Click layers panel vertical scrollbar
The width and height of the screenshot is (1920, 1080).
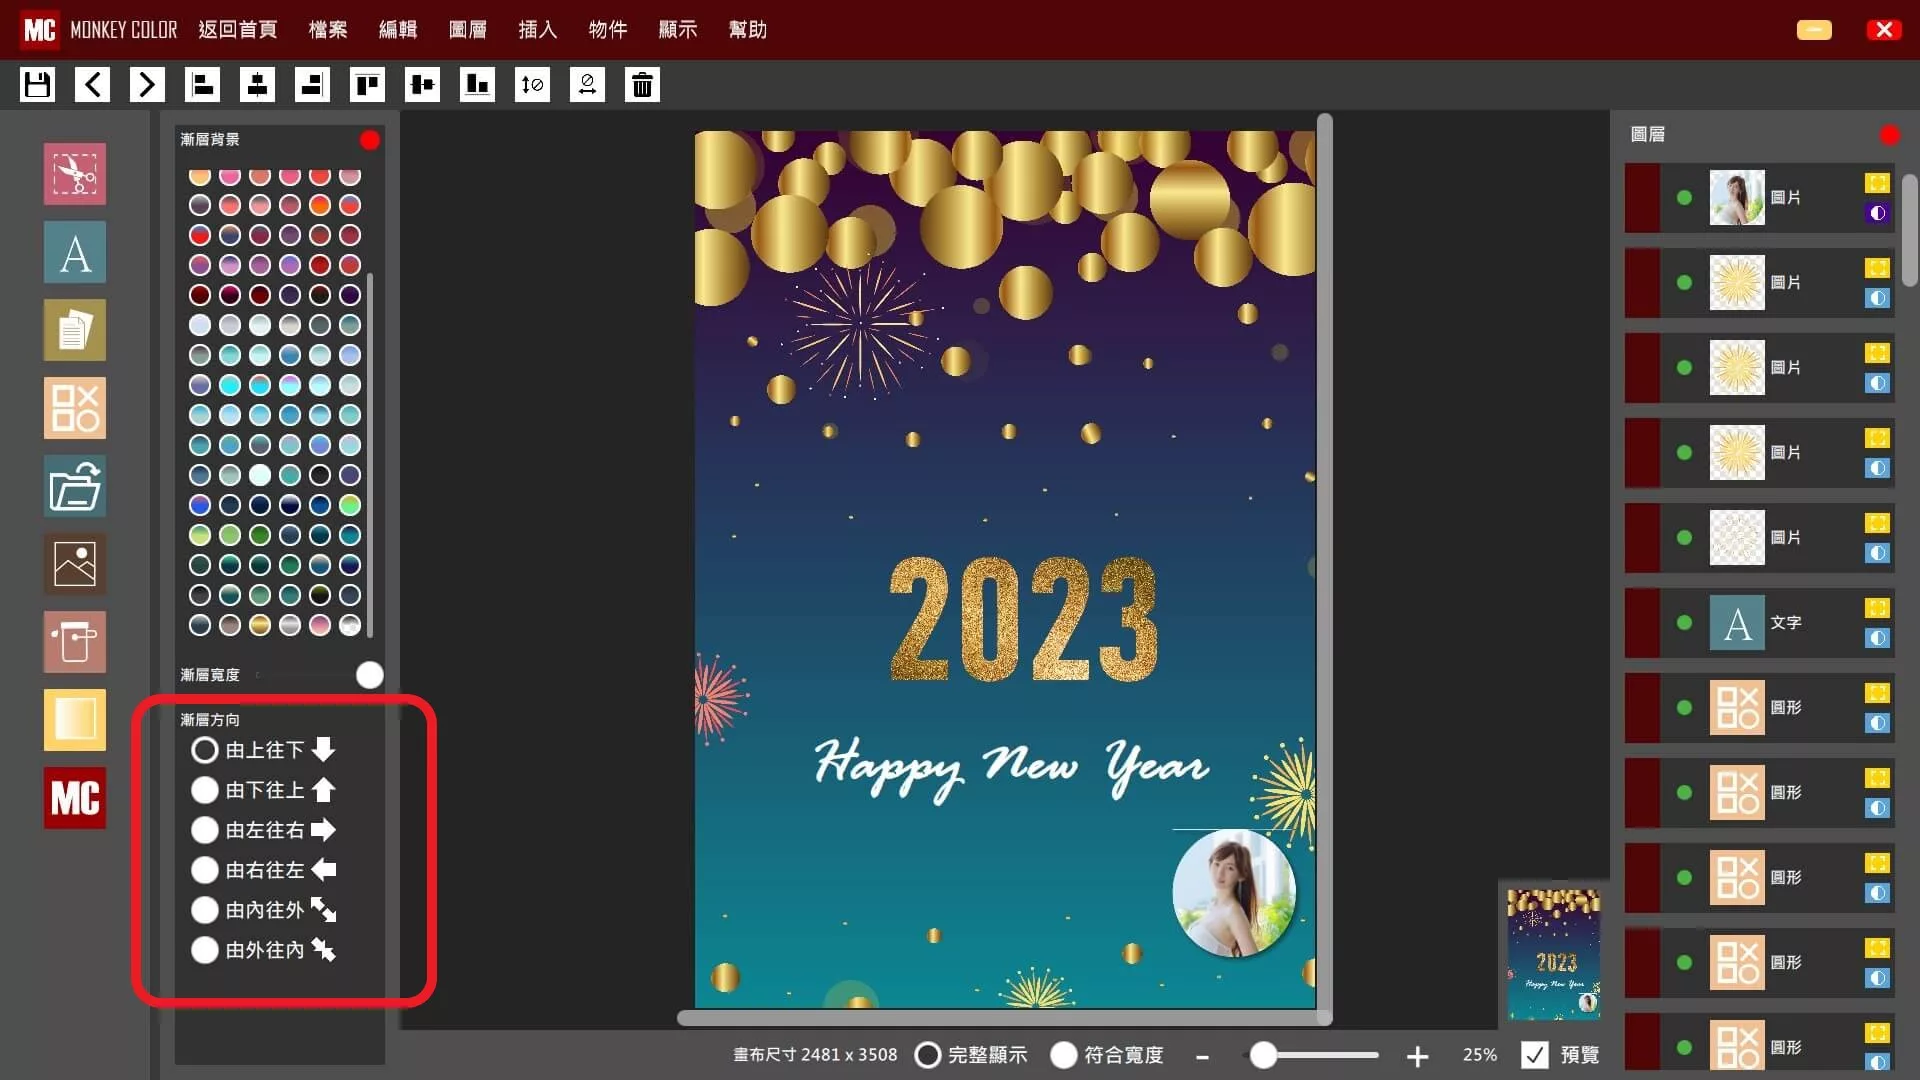pos(1910,230)
